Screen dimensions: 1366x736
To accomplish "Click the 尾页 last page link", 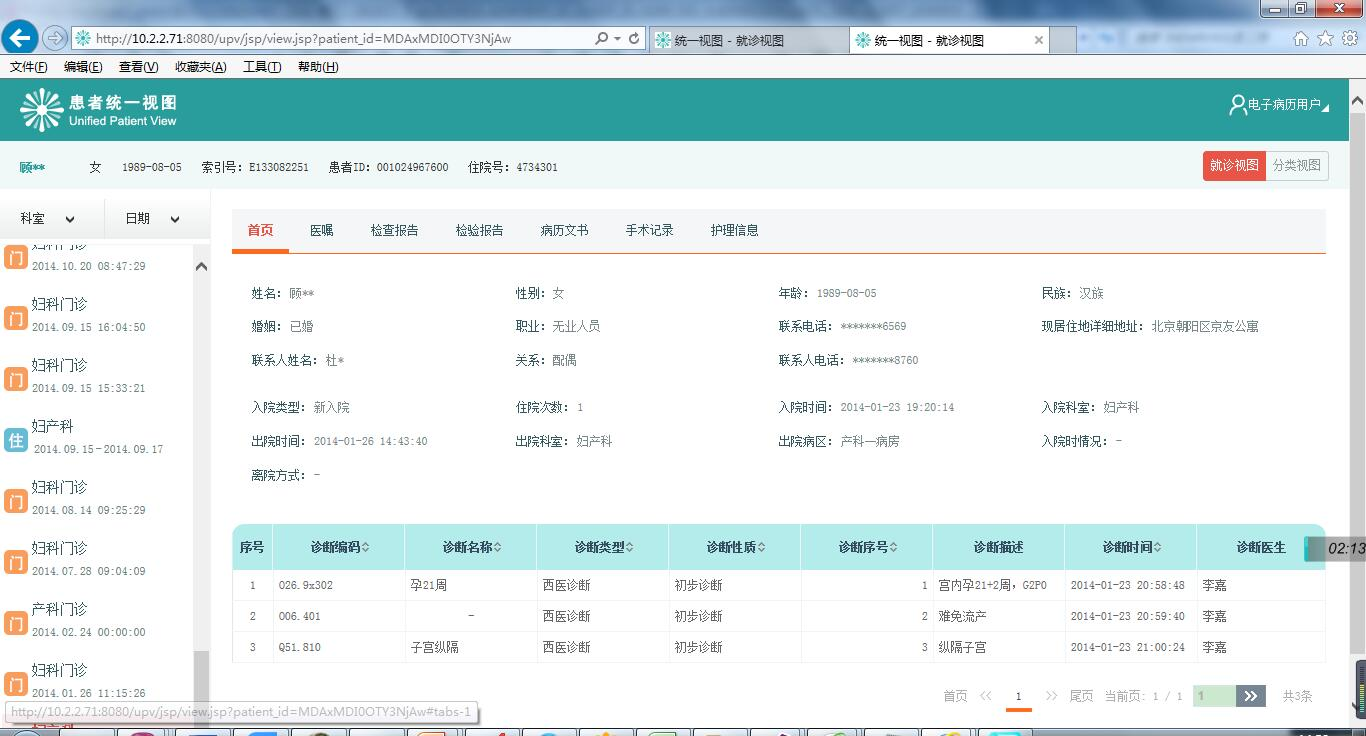I will coord(1081,696).
